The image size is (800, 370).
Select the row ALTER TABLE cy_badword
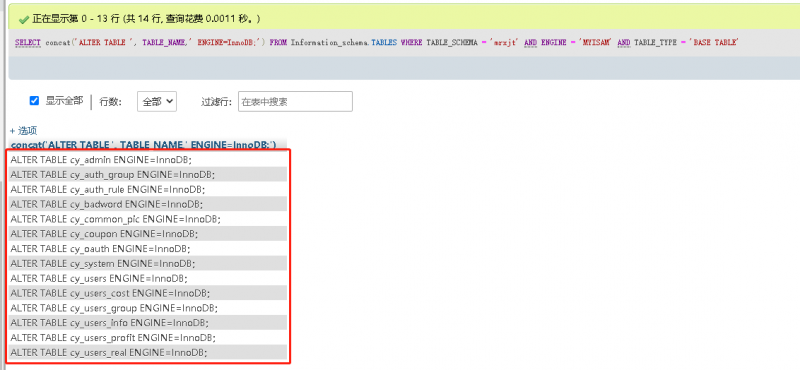tap(148, 204)
